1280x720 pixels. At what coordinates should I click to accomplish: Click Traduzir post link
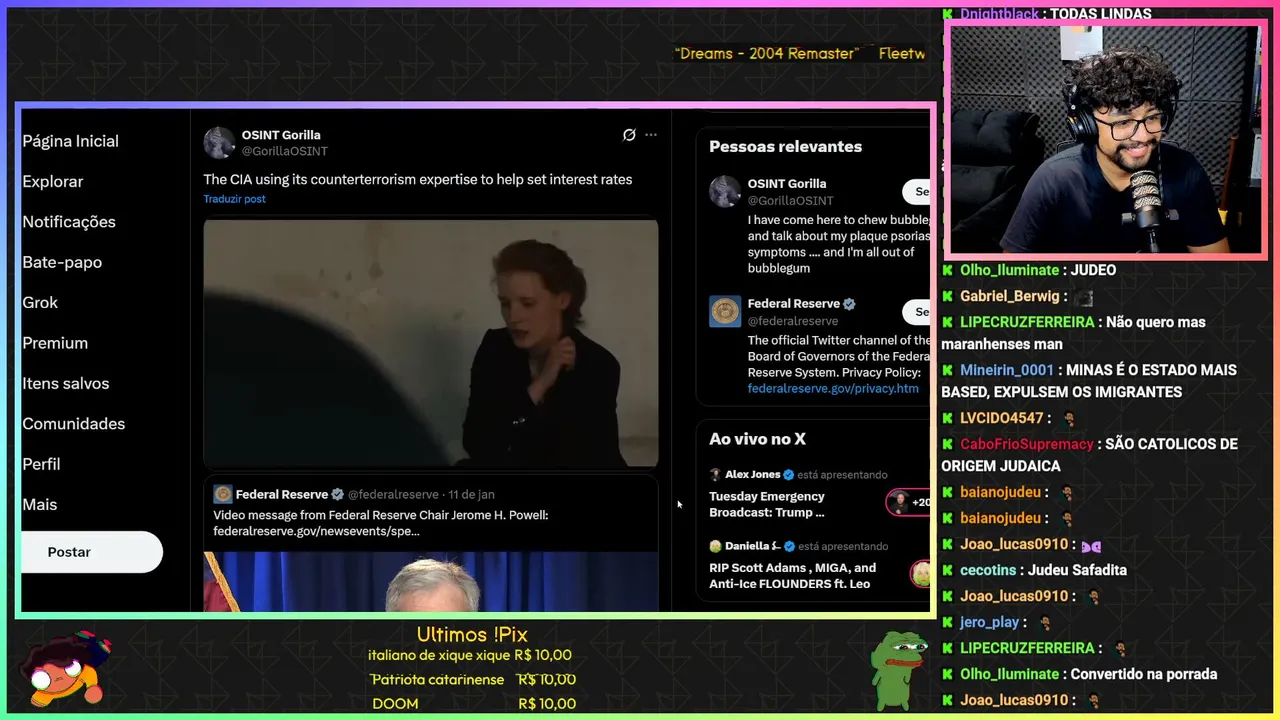[x=235, y=199]
